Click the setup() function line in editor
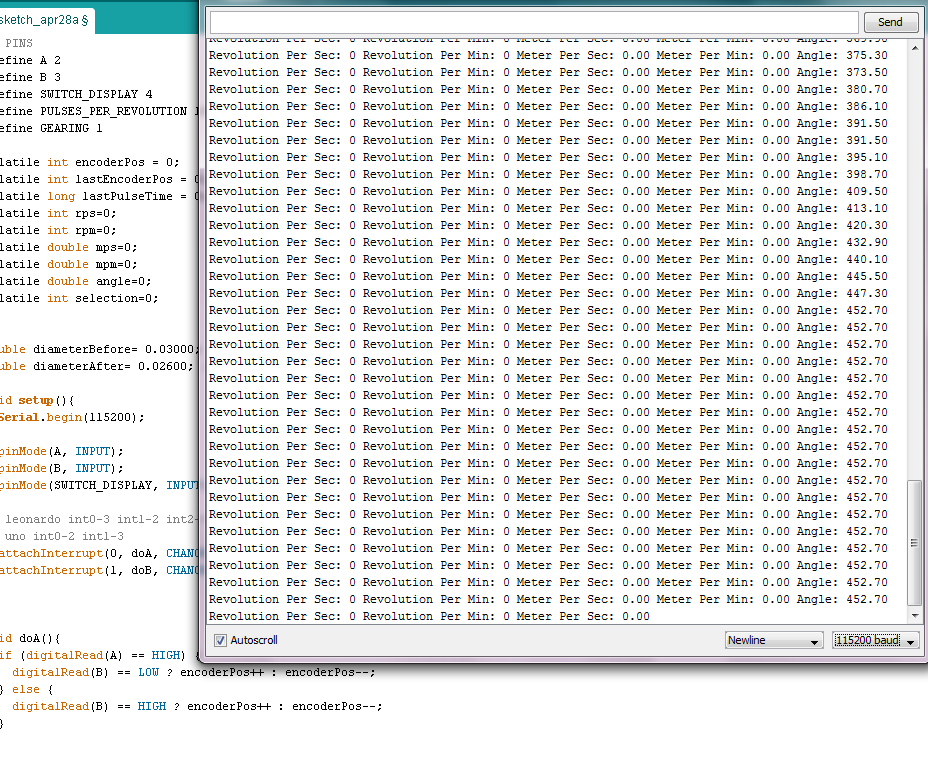This screenshot has width=928, height=760. tap(37, 401)
